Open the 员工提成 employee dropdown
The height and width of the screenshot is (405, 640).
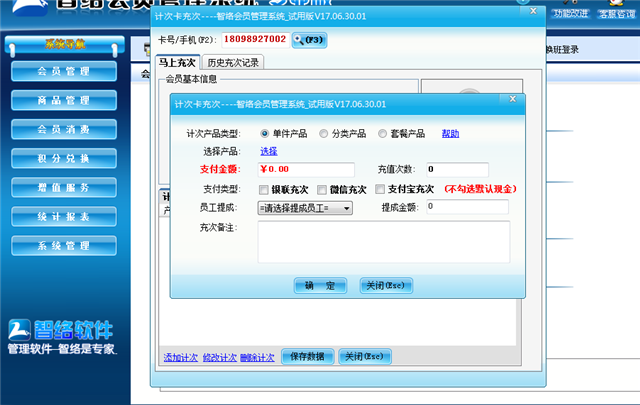tap(305, 208)
